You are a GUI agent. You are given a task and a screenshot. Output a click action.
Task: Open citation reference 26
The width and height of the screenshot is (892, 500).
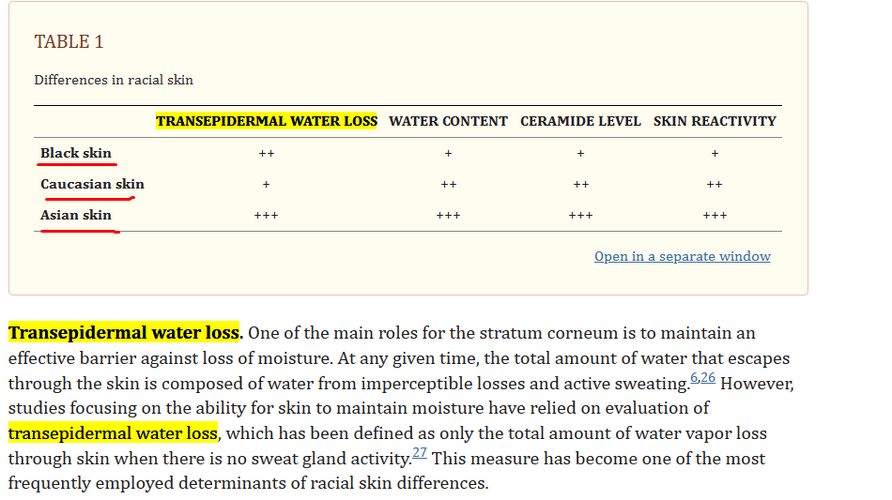click(x=708, y=378)
